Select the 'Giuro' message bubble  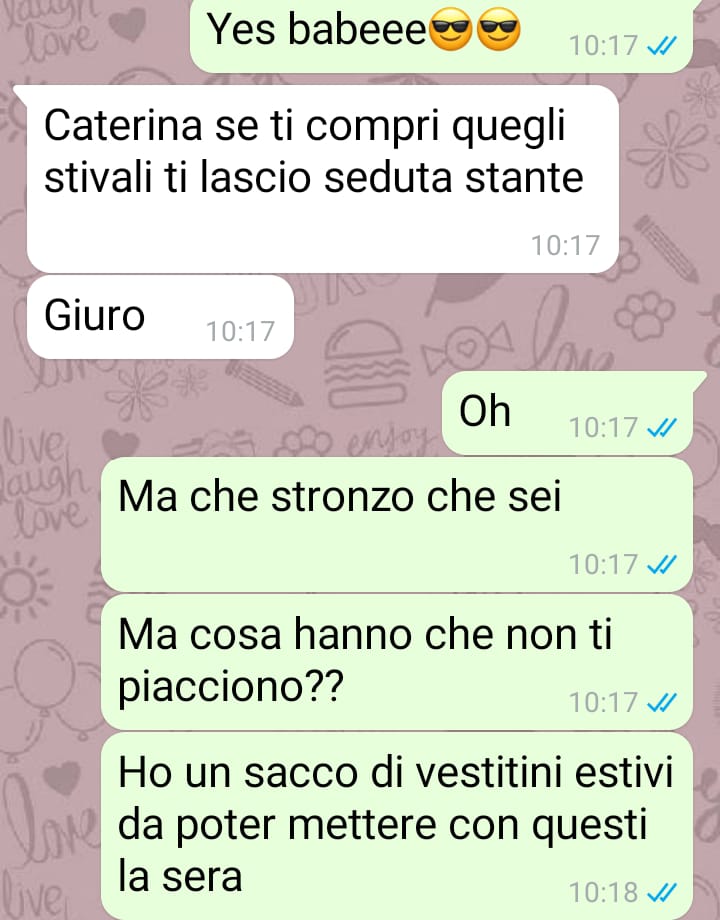coord(160,317)
